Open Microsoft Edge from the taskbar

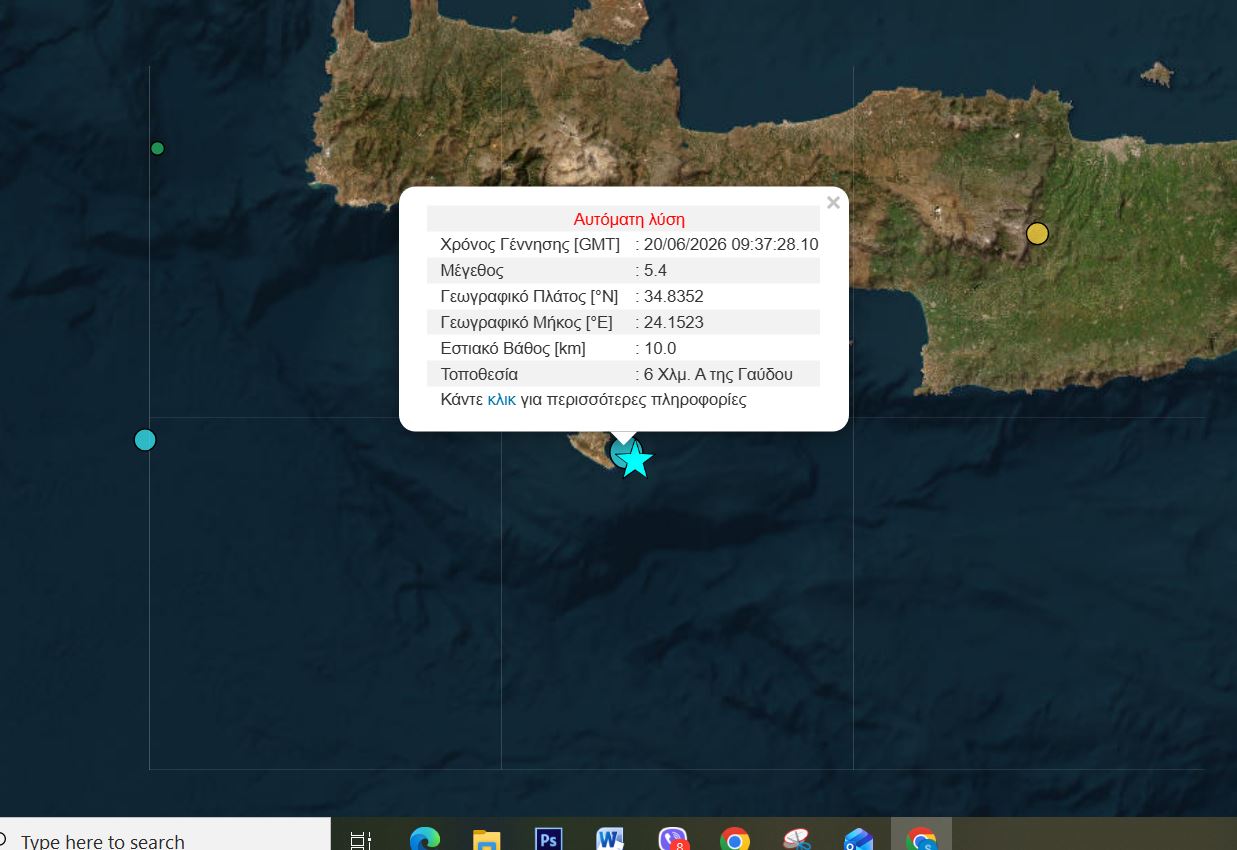[x=425, y=839]
